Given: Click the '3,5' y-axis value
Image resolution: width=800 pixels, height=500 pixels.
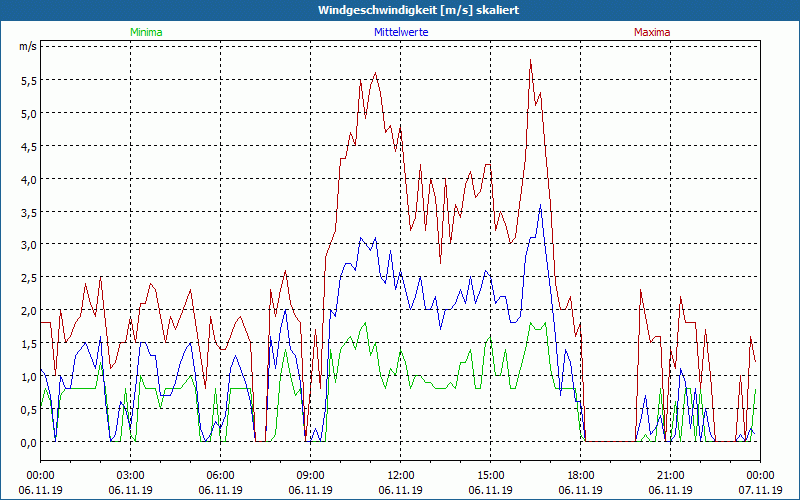Looking at the screenshot, I should pyautogui.click(x=29, y=212).
